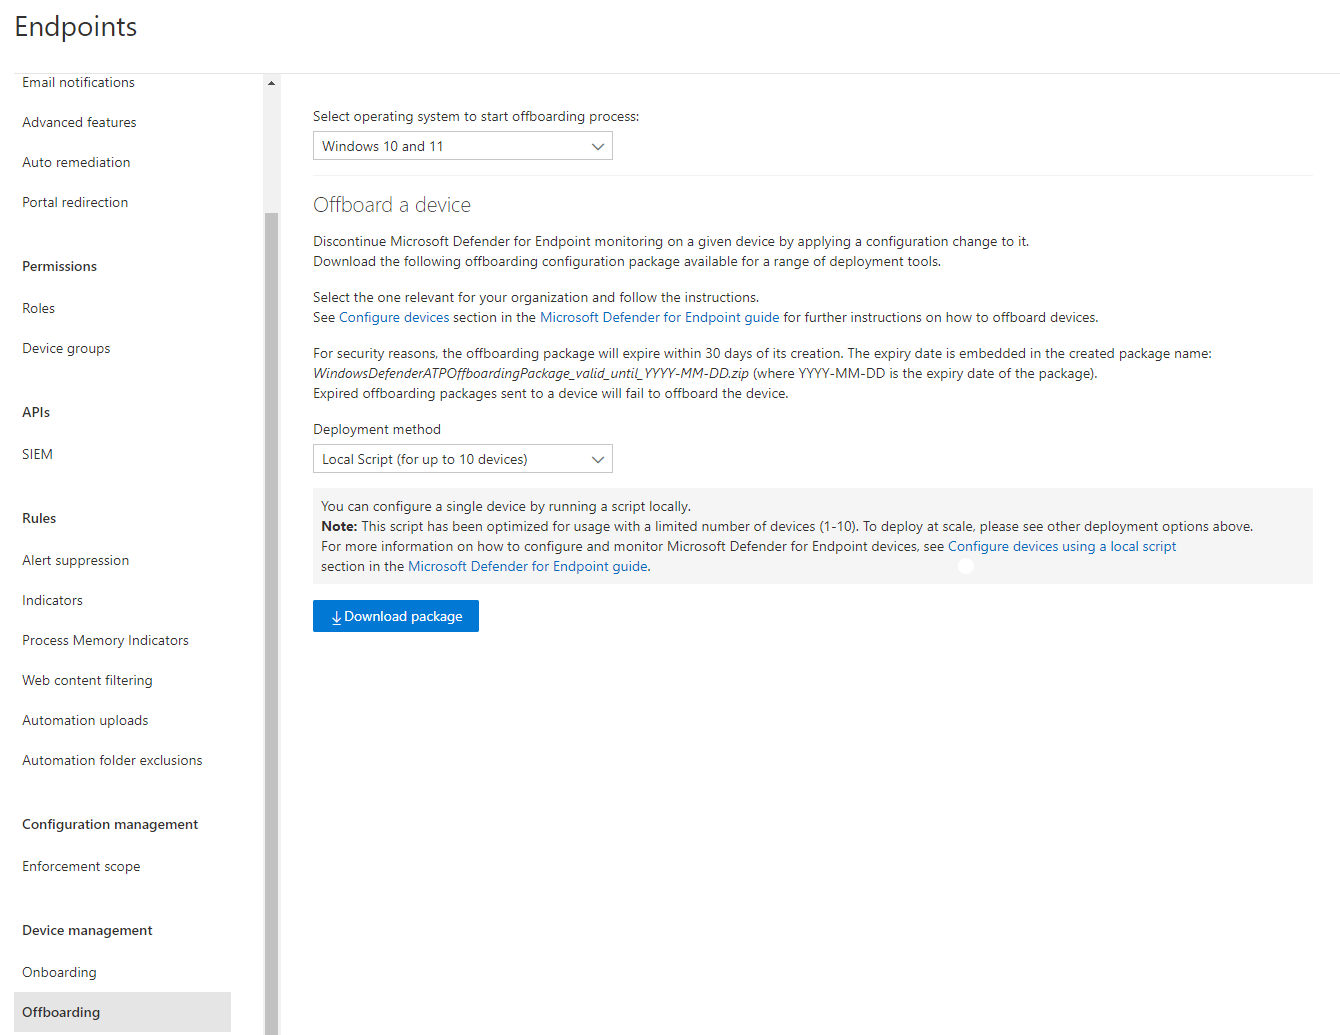
Task: Open SIEM under APIs
Action: (37, 453)
